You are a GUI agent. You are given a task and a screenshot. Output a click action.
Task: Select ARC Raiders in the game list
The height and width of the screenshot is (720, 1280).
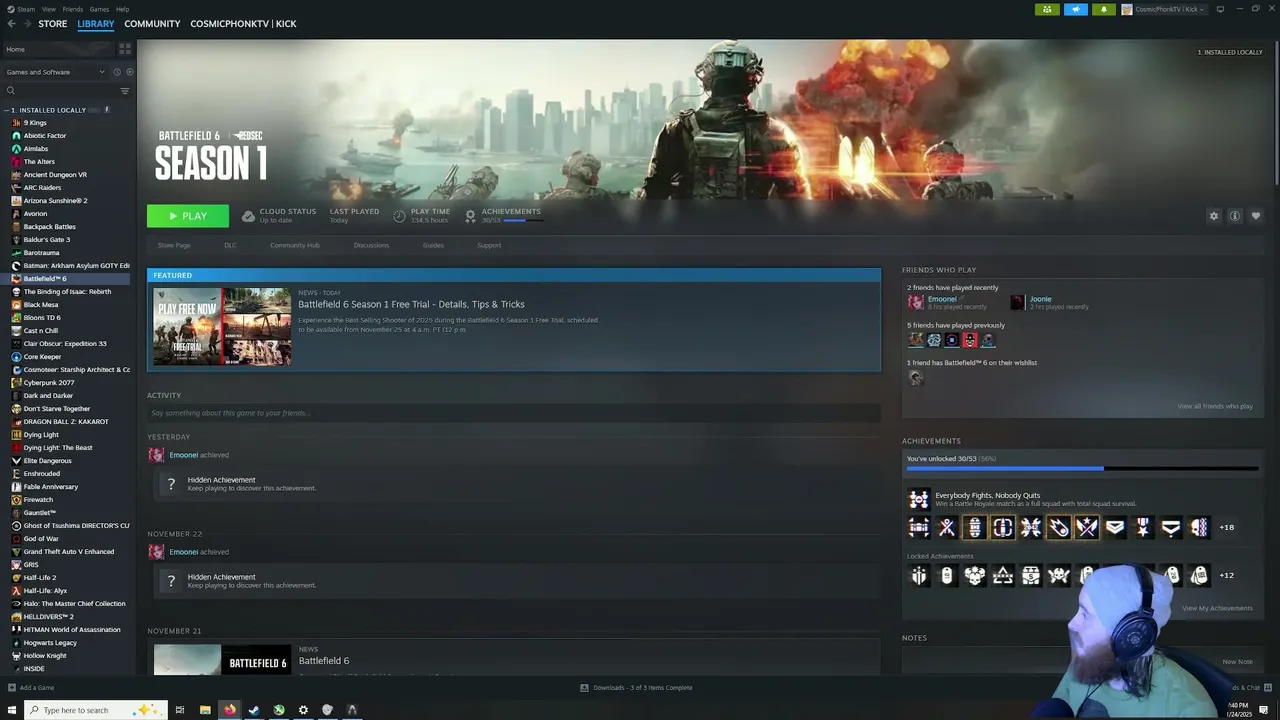[x=42, y=188]
